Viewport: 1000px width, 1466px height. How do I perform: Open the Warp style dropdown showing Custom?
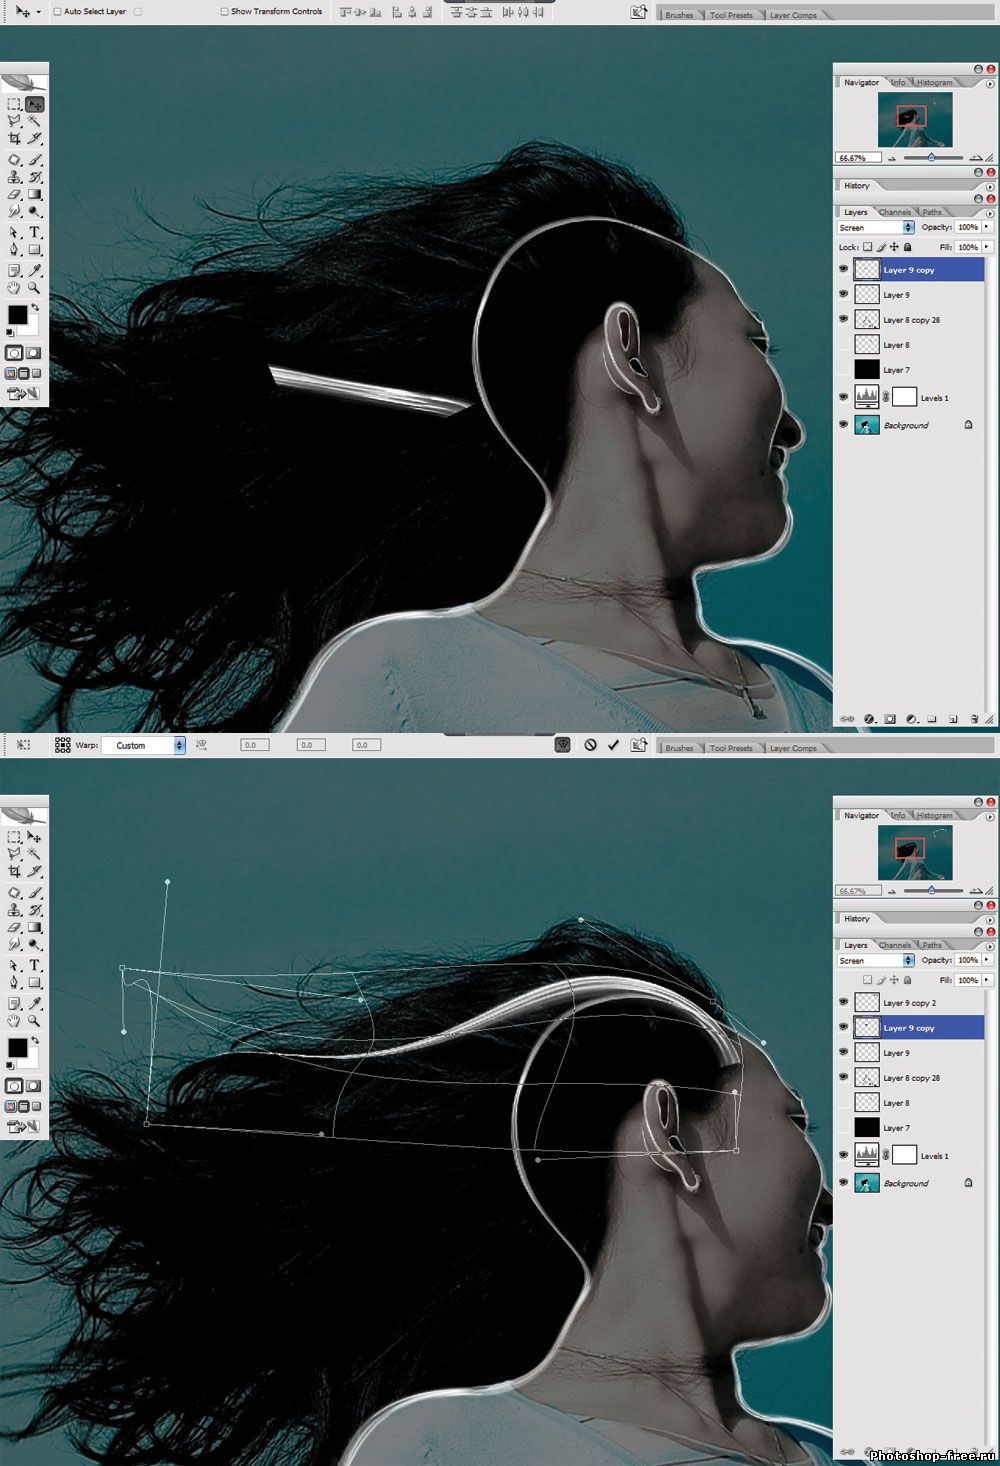tap(149, 745)
